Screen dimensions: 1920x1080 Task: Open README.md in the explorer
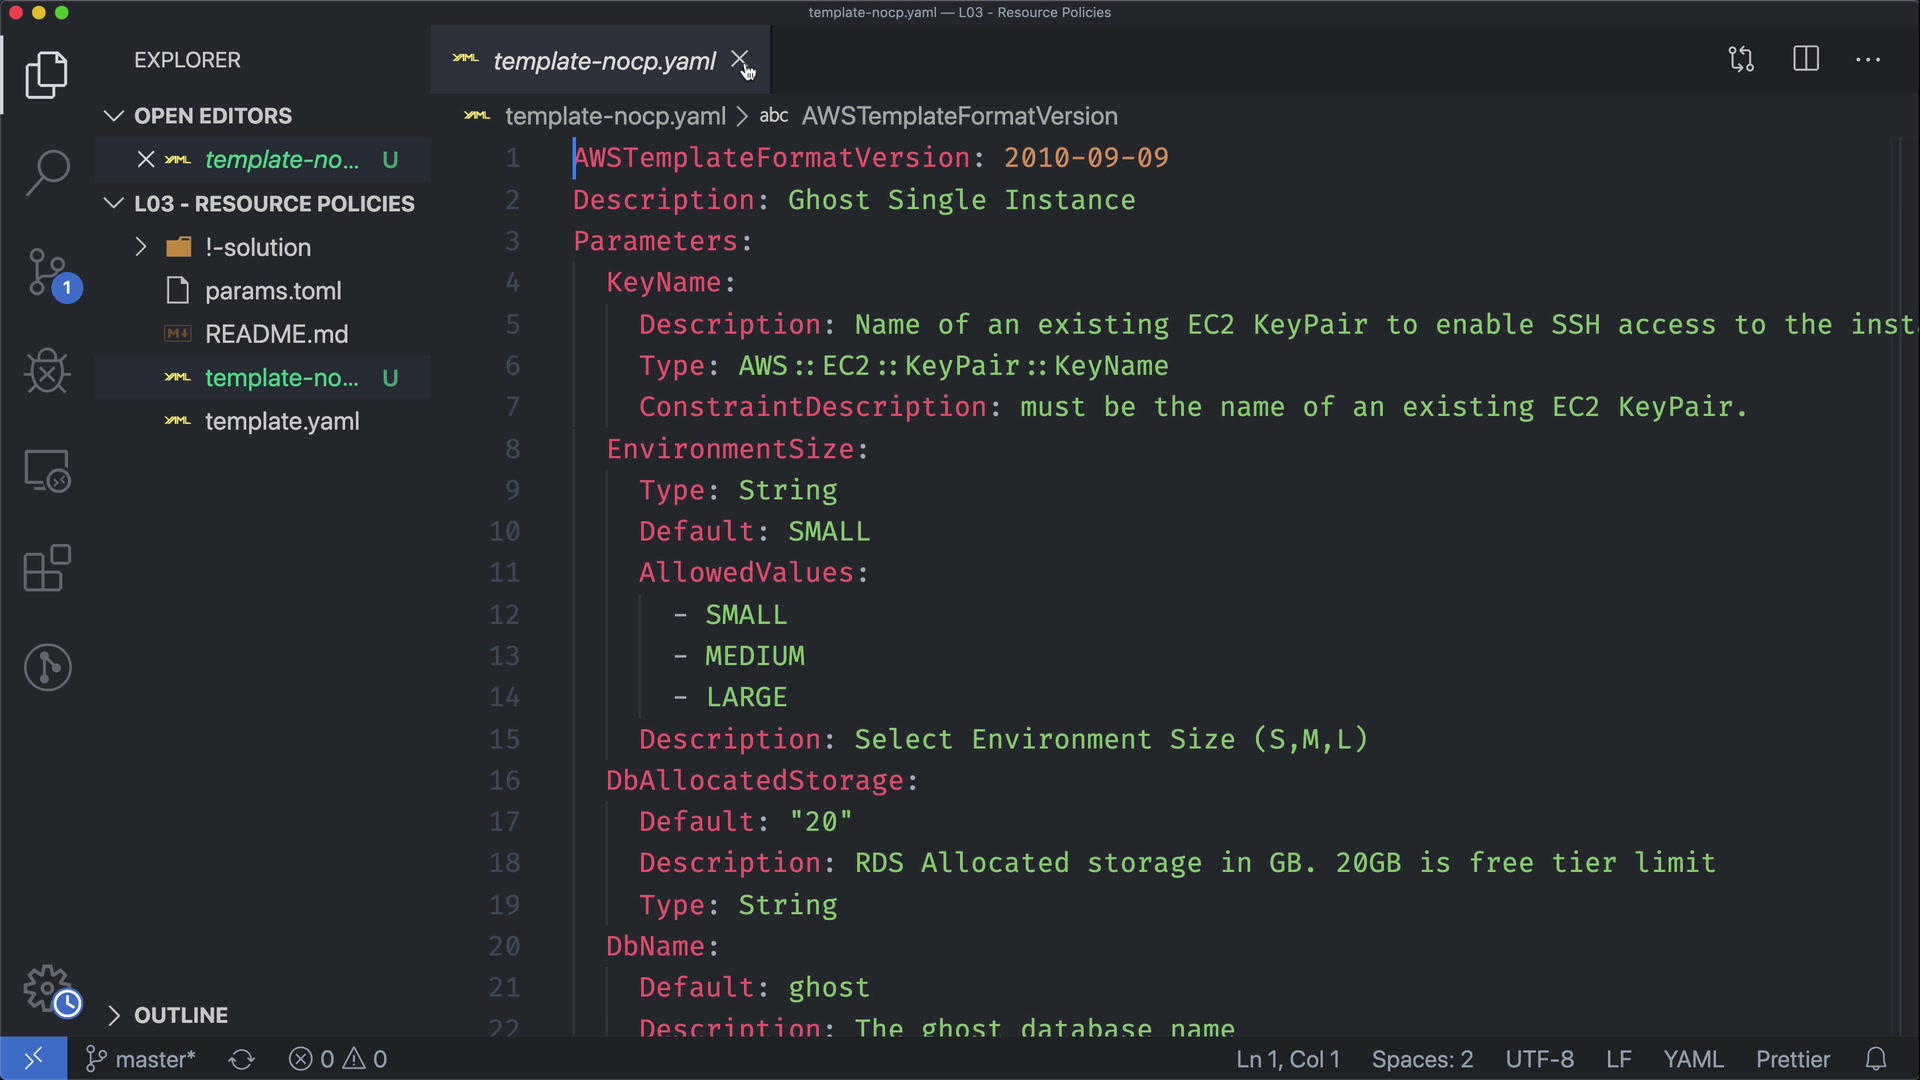coord(276,334)
